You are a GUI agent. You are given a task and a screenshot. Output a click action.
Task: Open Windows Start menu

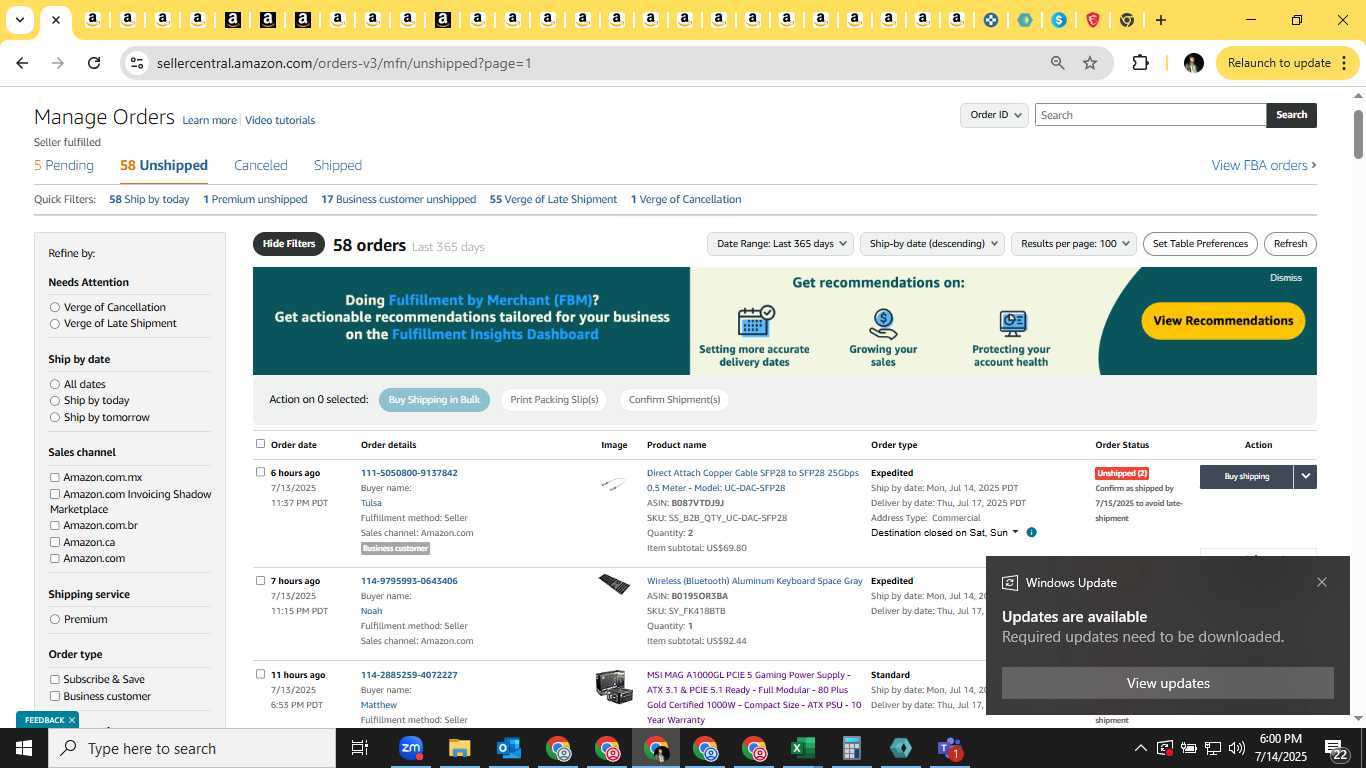23,748
